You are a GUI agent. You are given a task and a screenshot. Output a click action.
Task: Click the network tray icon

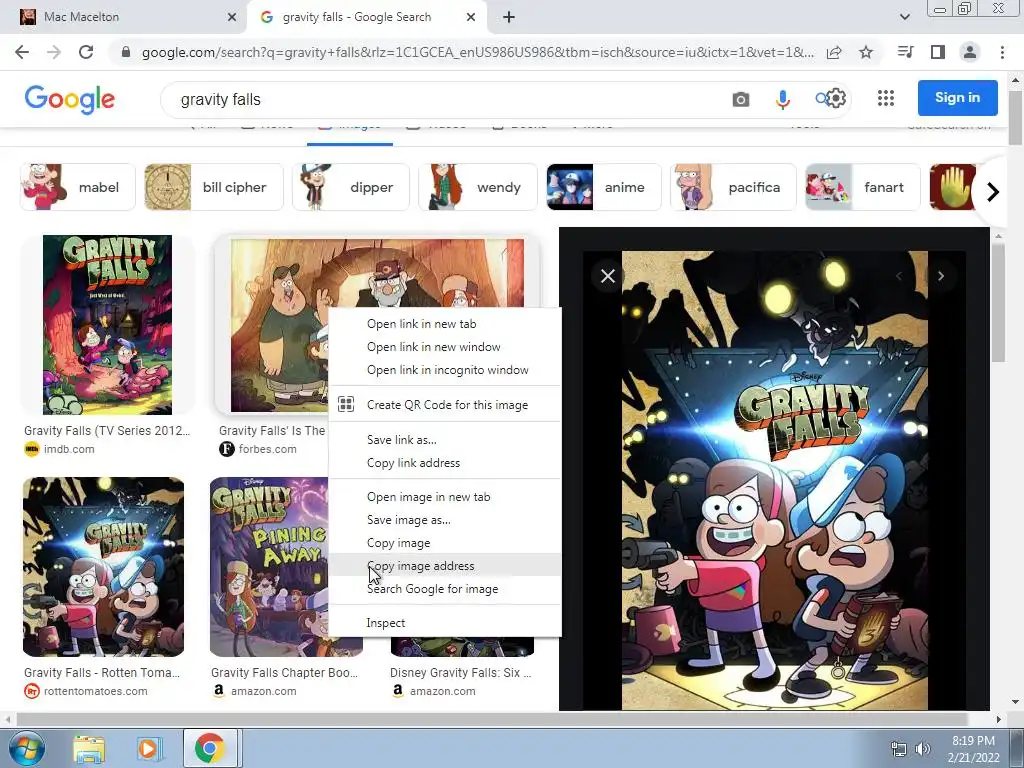coord(899,749)
